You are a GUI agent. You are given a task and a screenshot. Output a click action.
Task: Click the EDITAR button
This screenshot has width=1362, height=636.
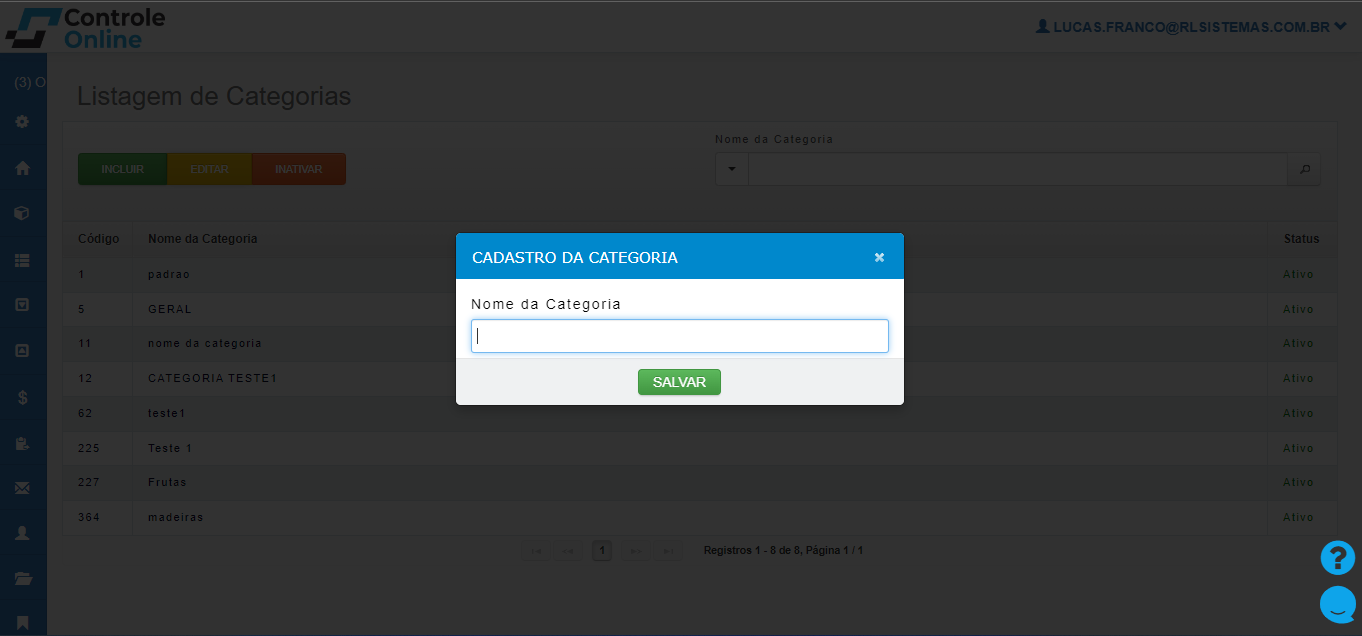pos(209,169)
